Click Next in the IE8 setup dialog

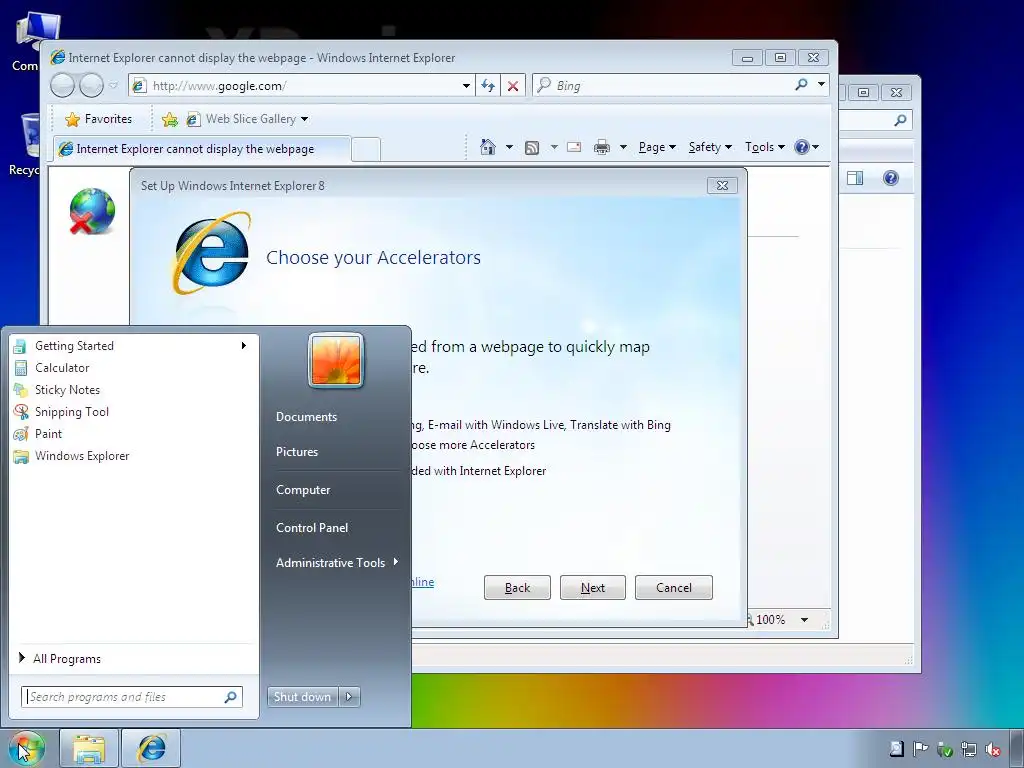coord(593,588)
